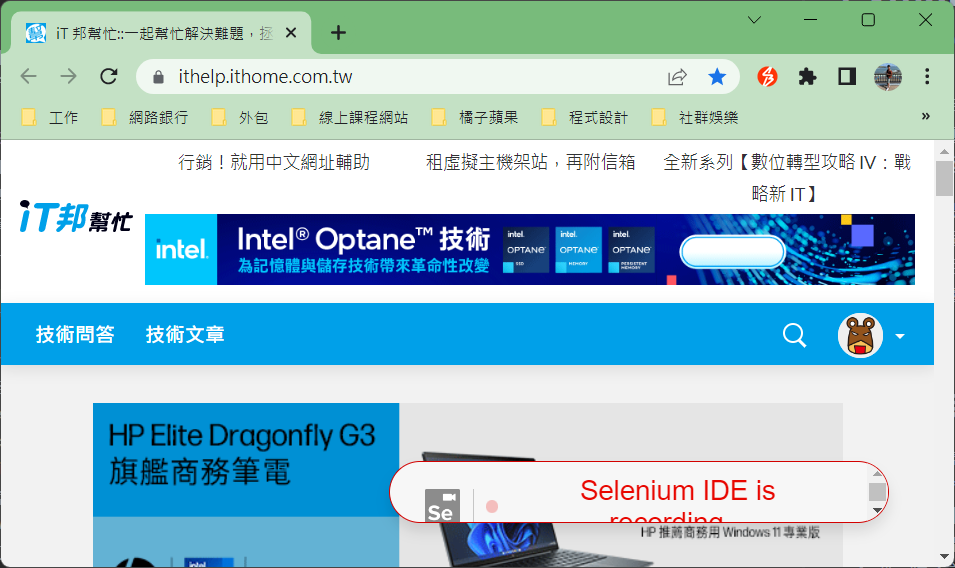Open the browser side panel
Image resolution: width=955 pixels, height=568 pixels.
[x=847, y=77]
